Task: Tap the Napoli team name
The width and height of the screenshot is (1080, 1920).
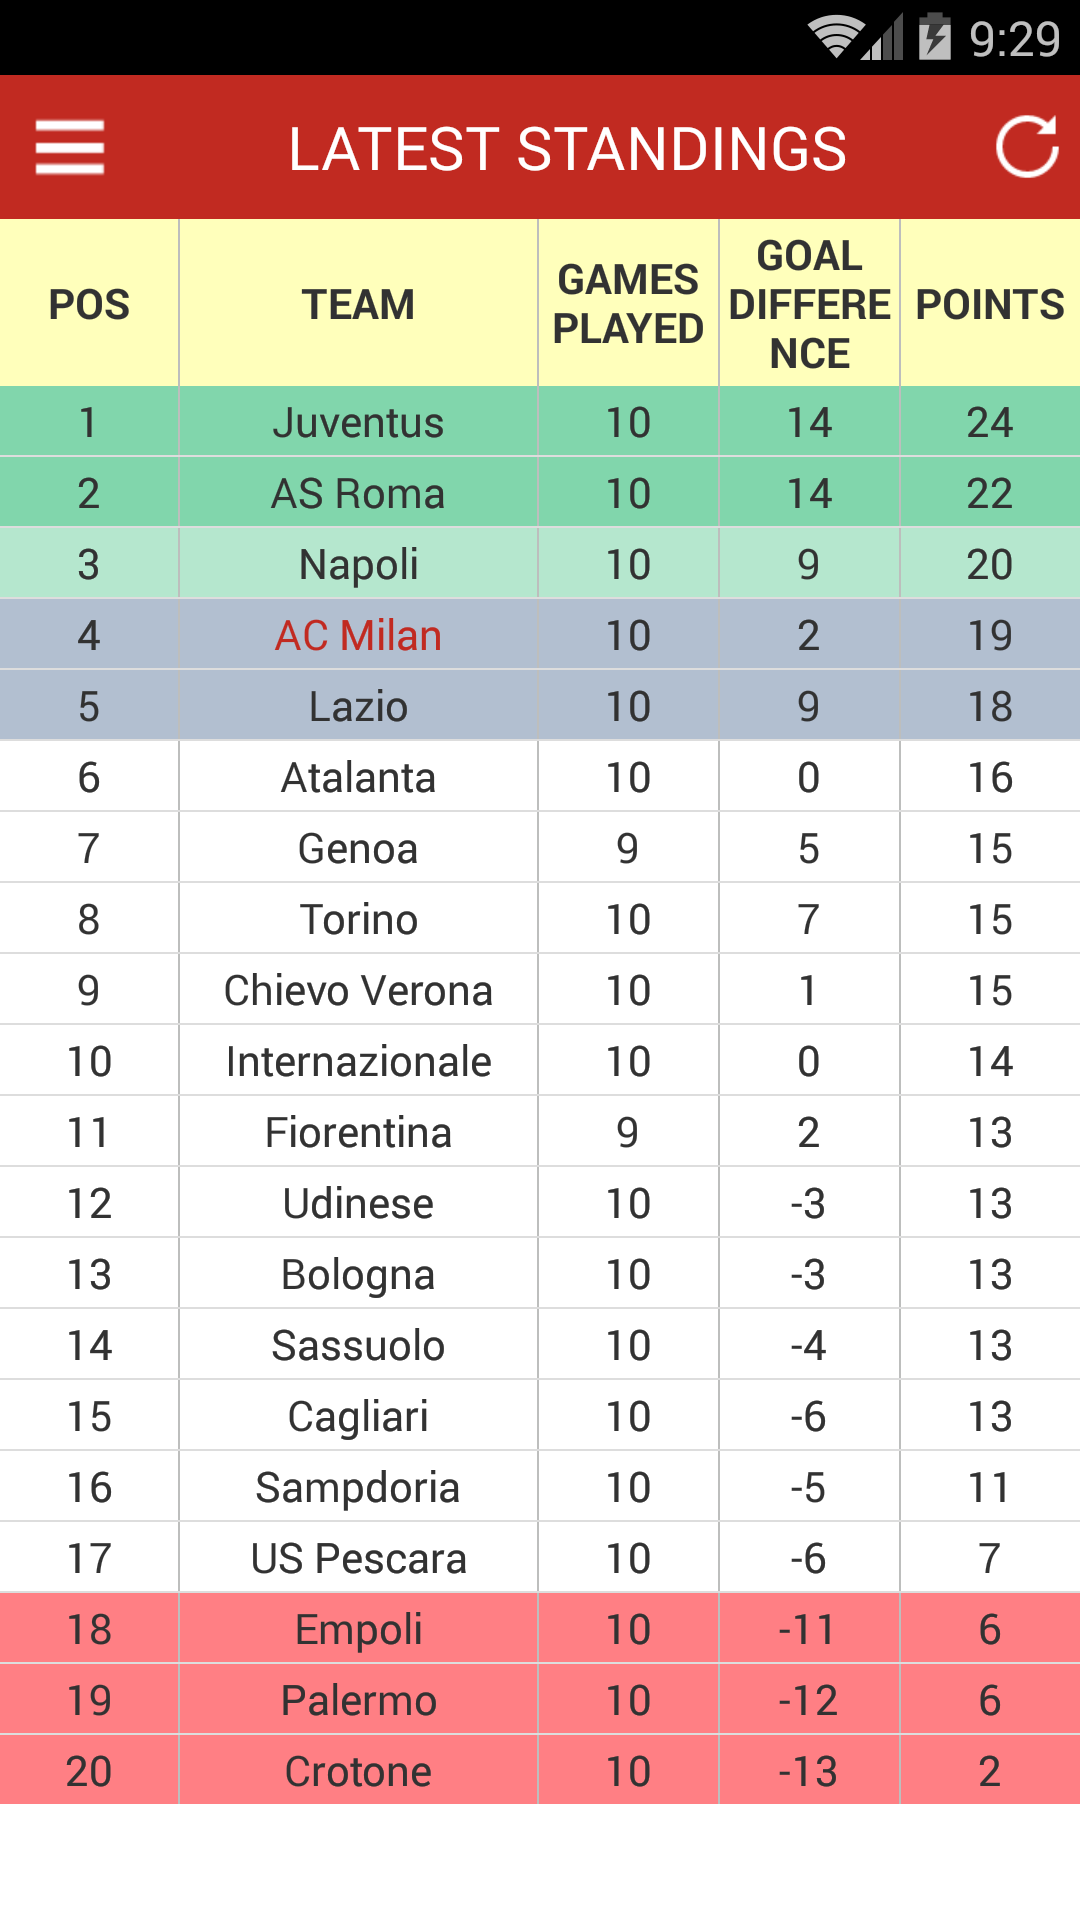Action: point(358,565)
